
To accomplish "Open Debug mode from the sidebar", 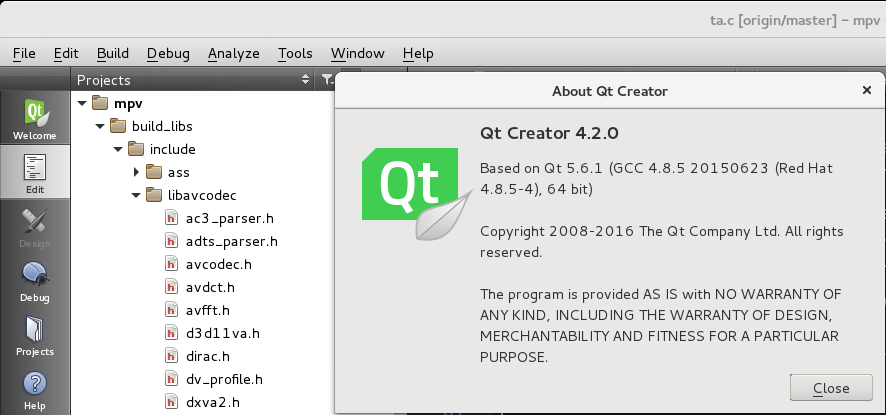I will 35,280.
